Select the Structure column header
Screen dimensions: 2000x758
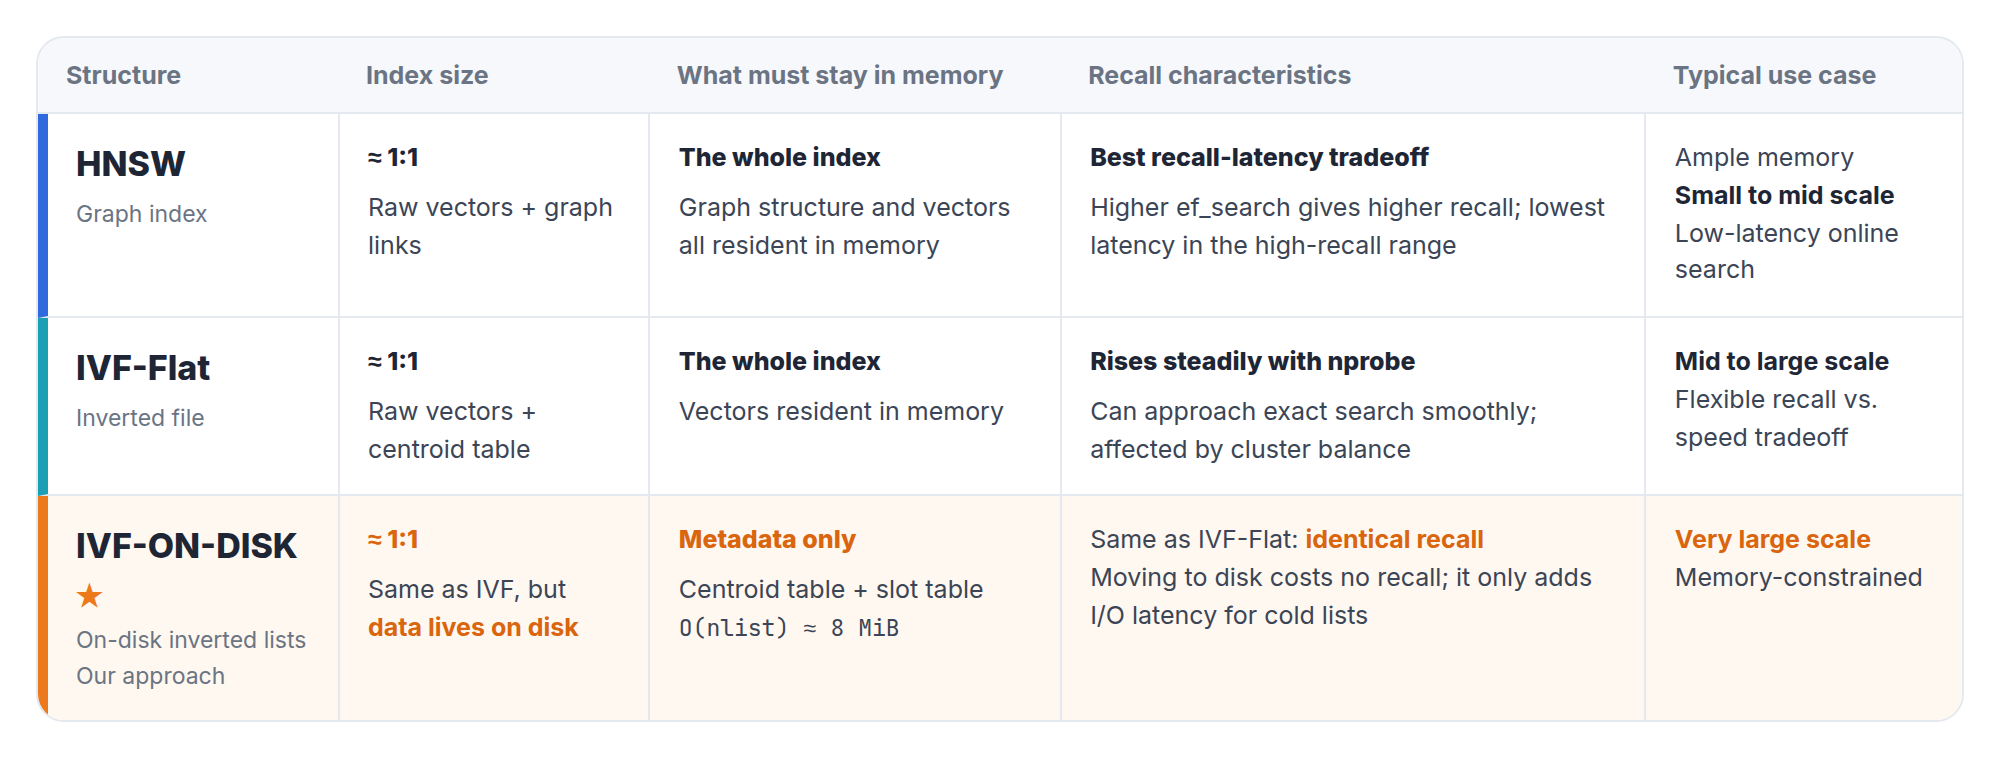click(123, 75)
